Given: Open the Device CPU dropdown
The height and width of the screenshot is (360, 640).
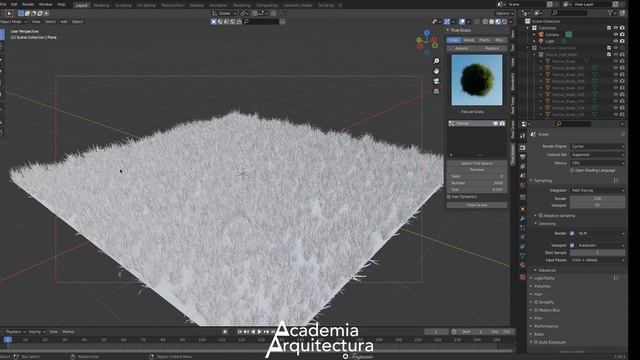Looking at the screenshot, I should pyautogui.click(x=598, y=163).
